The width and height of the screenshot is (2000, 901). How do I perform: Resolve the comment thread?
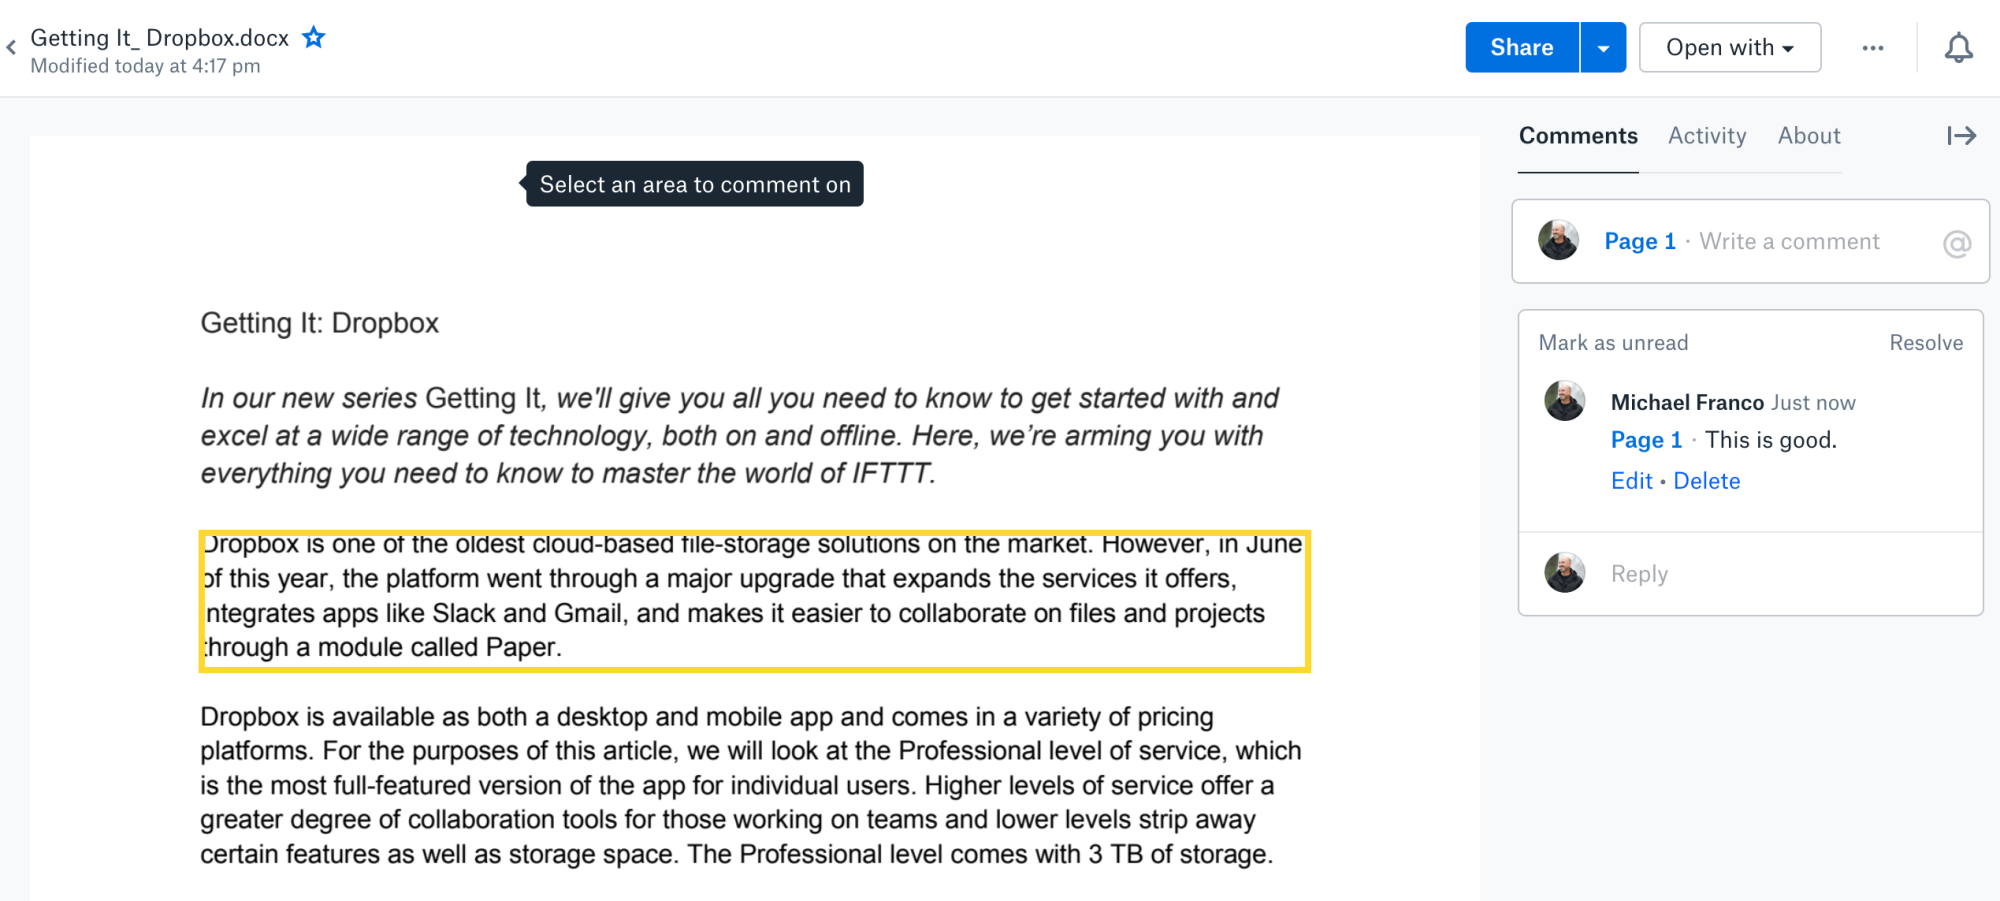[x=1926, y=343]
